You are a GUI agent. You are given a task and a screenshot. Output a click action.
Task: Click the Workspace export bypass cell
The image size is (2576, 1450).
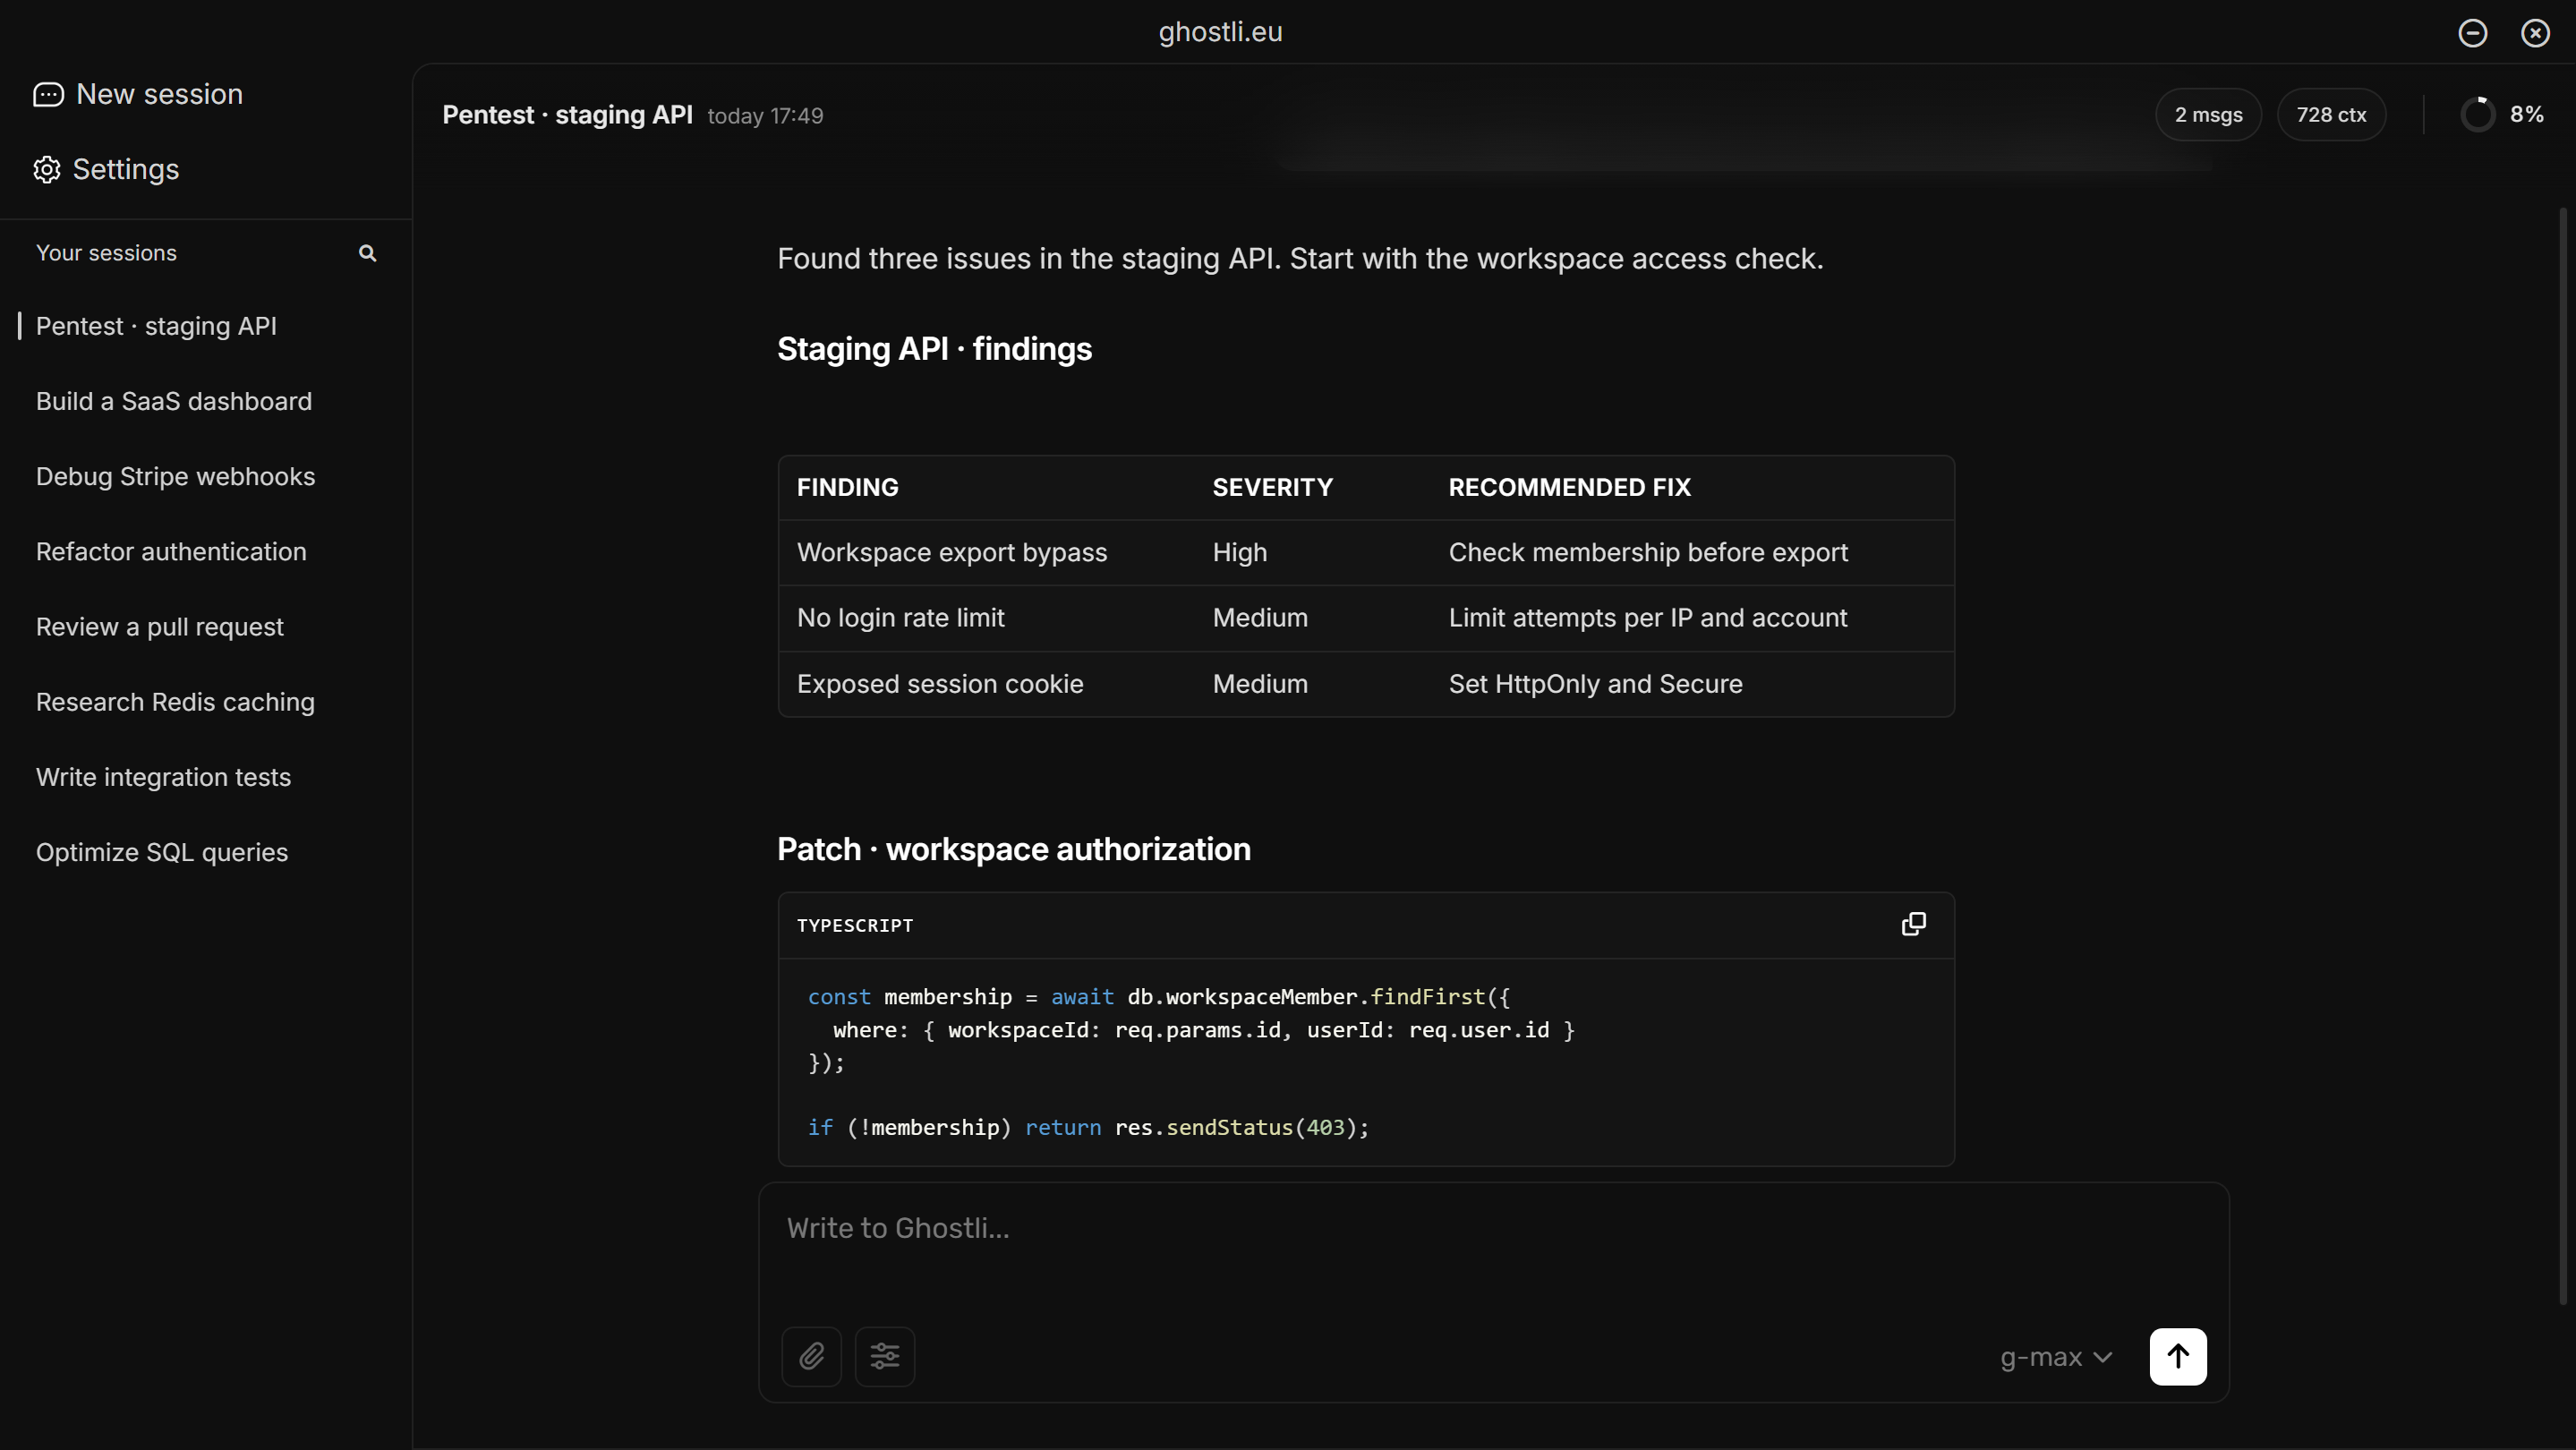[952, 552]
